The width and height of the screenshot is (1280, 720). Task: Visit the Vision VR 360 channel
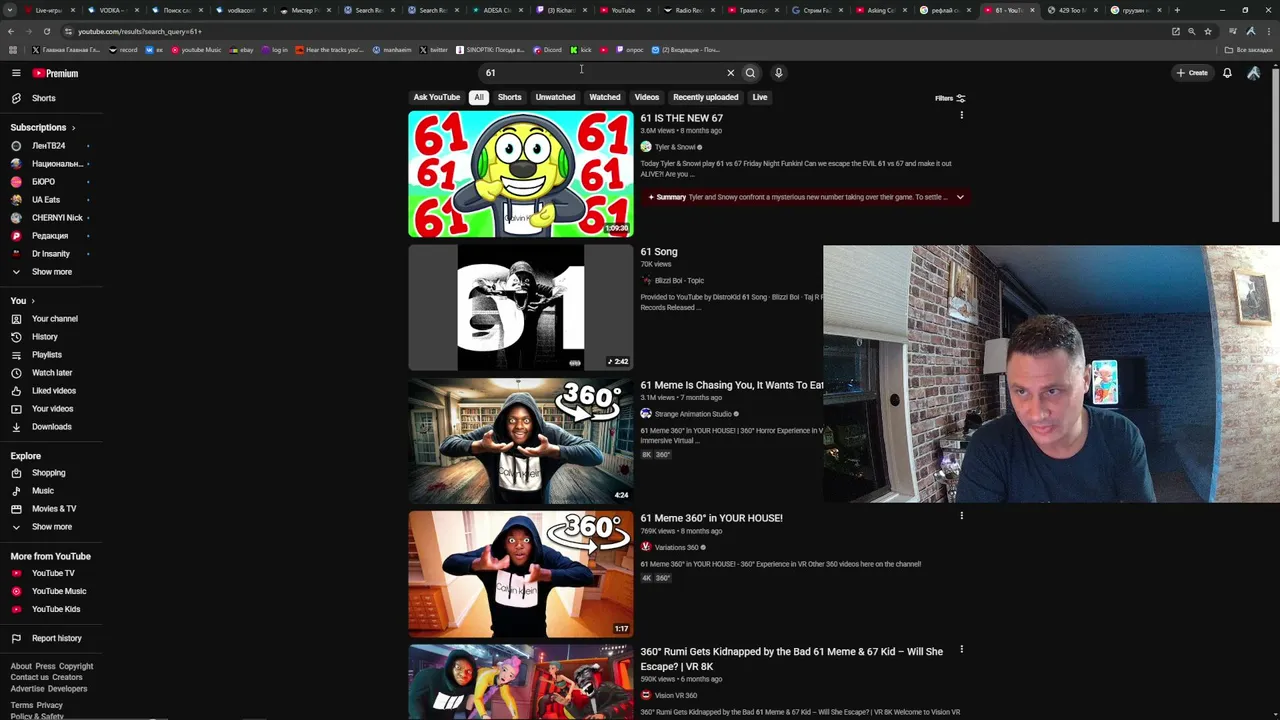pos(676,695)
